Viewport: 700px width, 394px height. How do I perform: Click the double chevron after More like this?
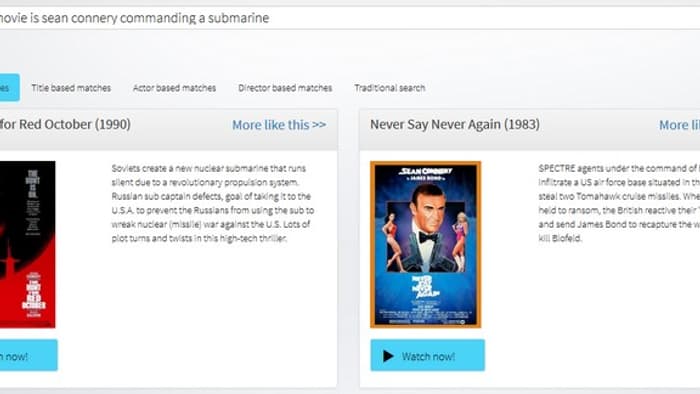click(x=319, y=125)
